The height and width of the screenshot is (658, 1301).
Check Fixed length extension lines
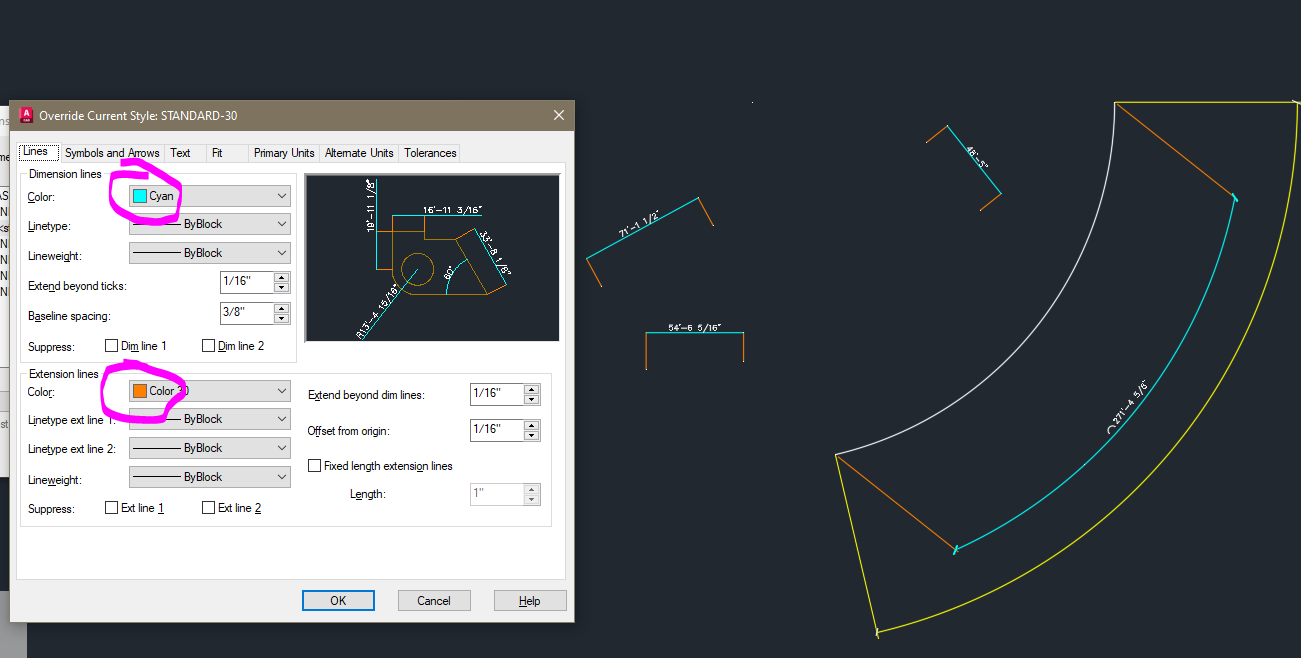coord(314,465)
